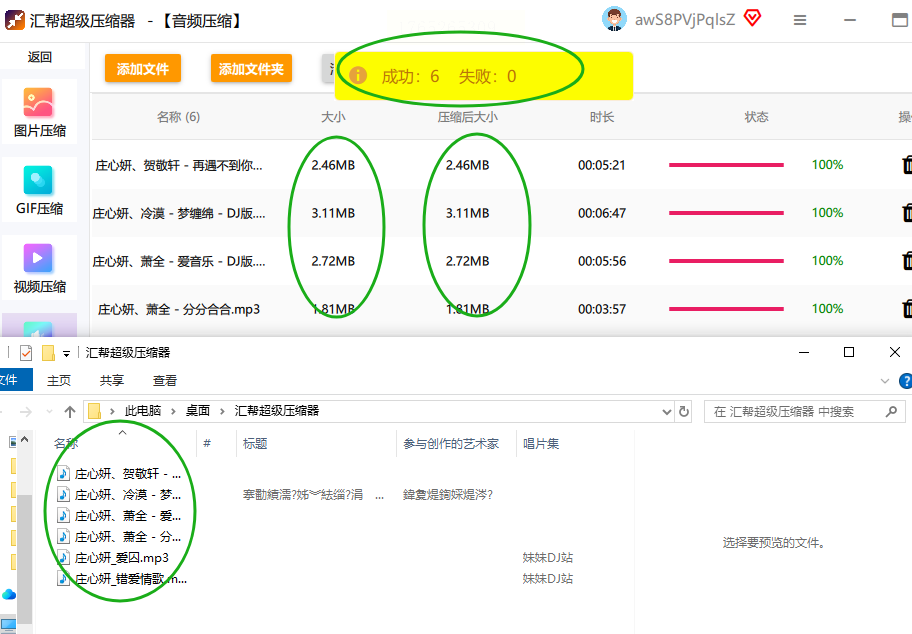Open Explorer help question mark icon
Screen dimensions: 912x634
pyautogui.click(x=906, y=381)
